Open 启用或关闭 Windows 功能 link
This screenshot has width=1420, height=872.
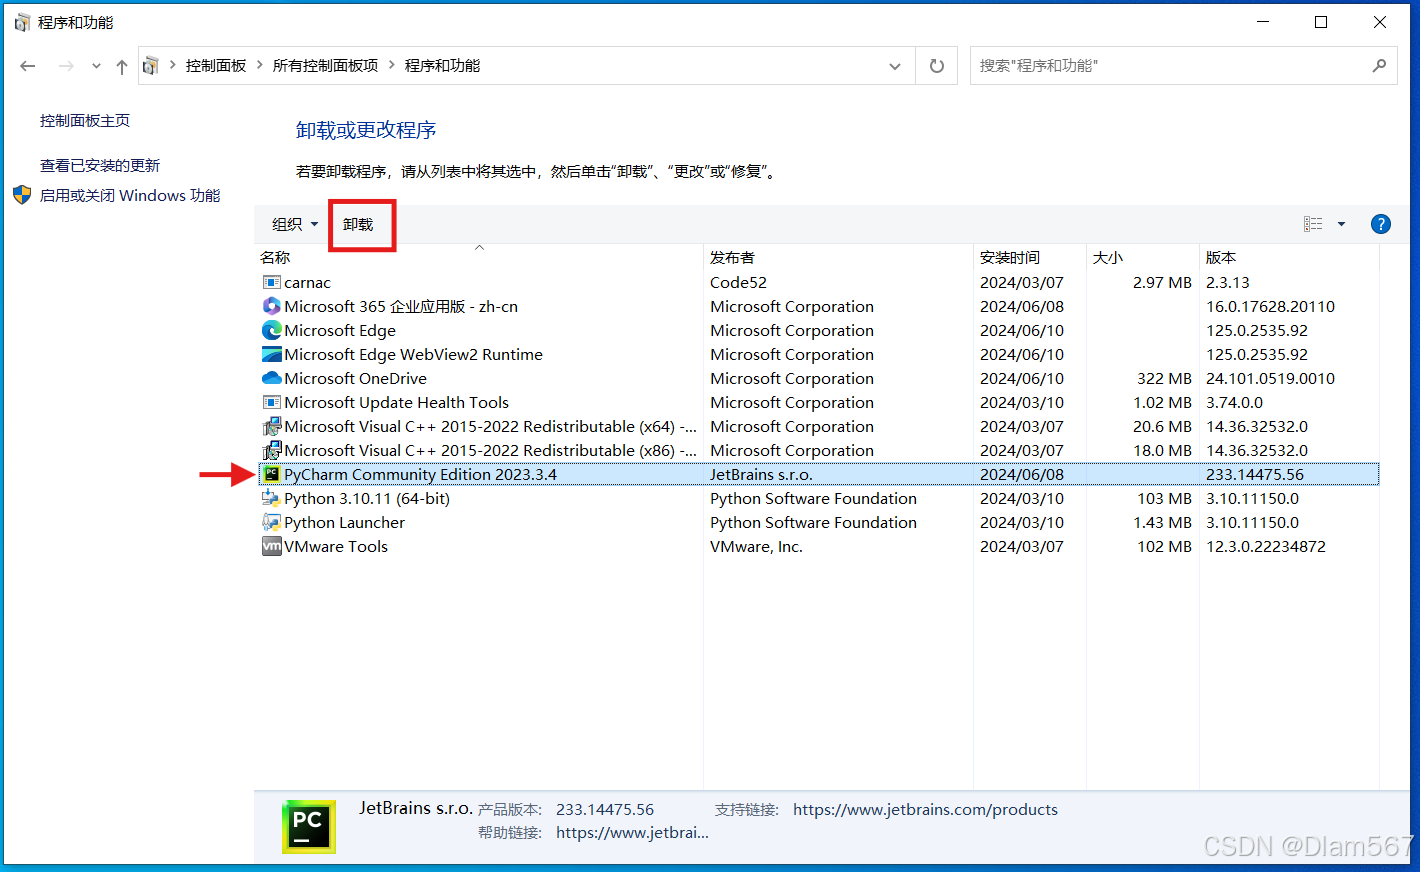(x=130, y=196)
